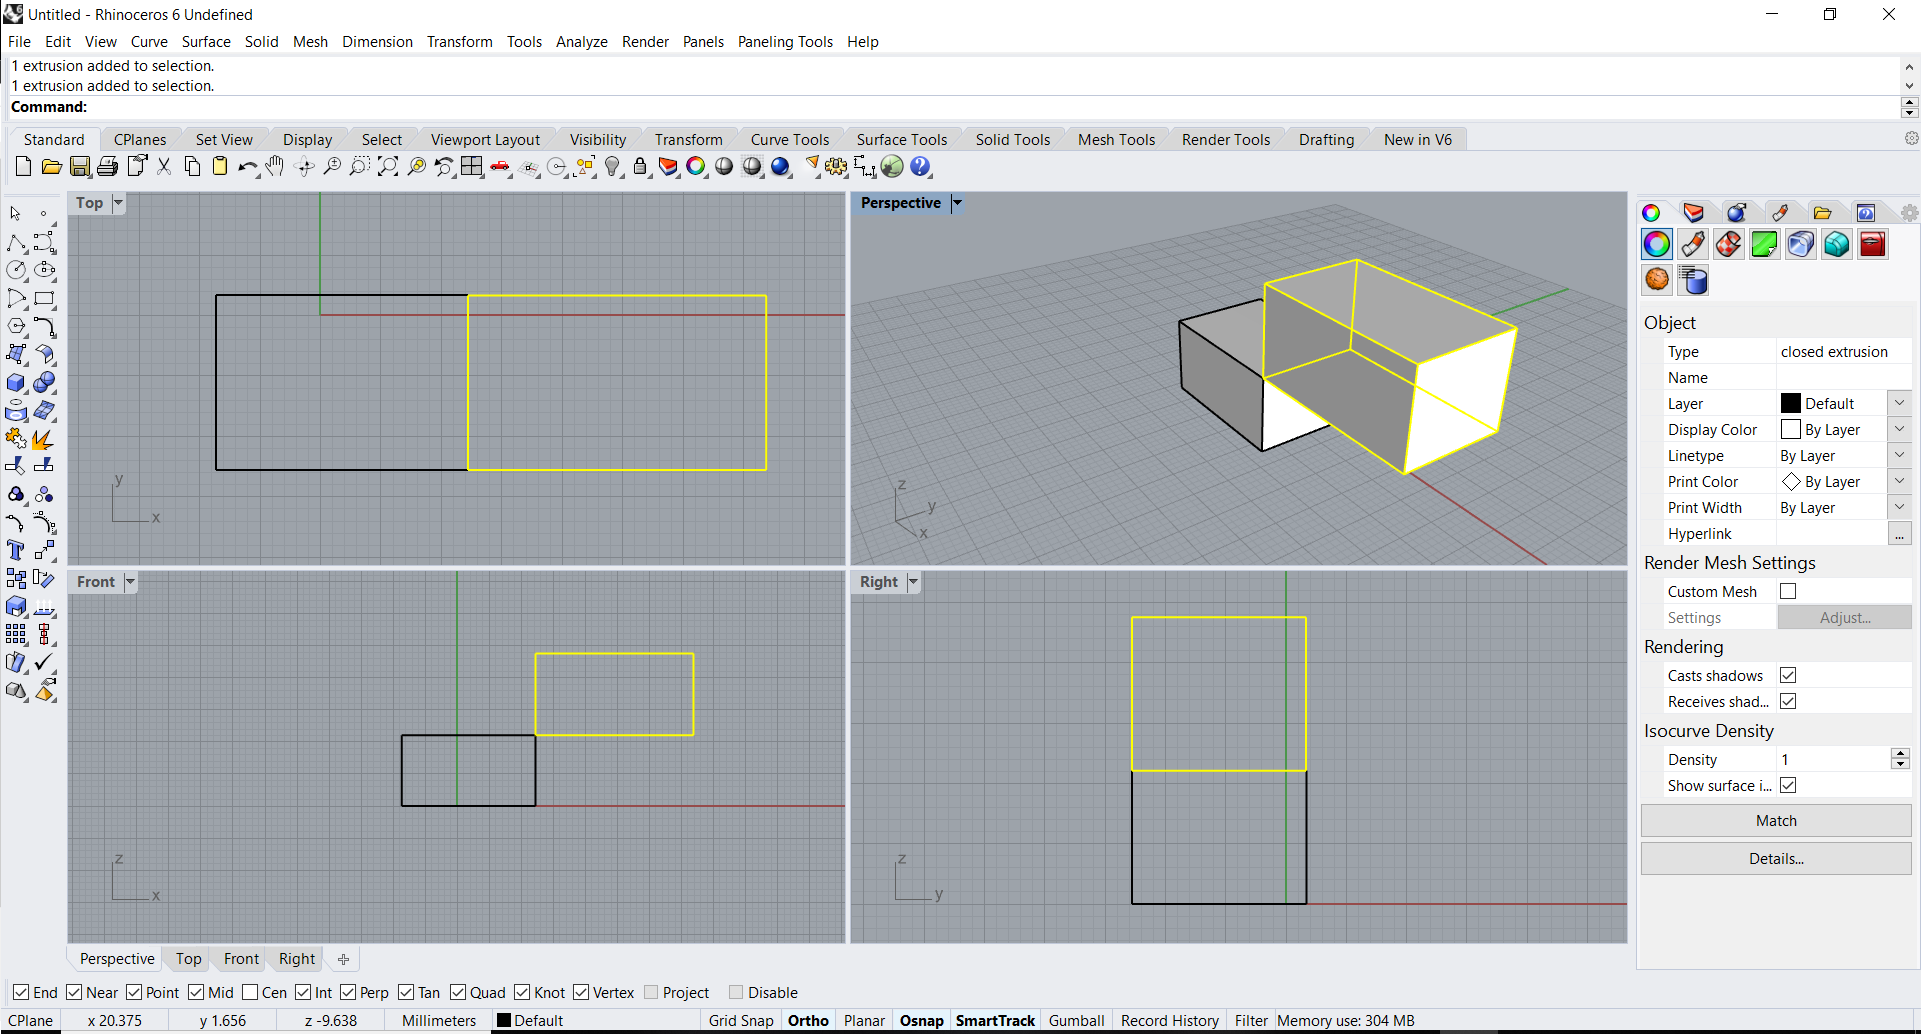Click the Lock objects padlock icon
The image size is (1921, 1034).
[x=640, y=167]
